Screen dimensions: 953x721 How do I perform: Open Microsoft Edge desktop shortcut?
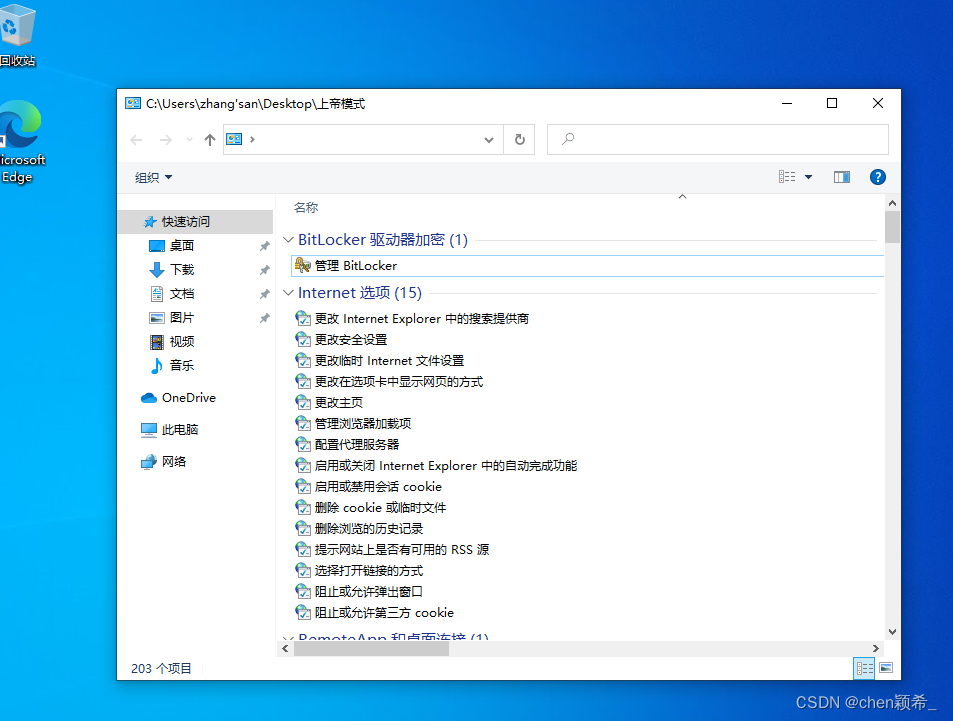(x=21, y=141)
